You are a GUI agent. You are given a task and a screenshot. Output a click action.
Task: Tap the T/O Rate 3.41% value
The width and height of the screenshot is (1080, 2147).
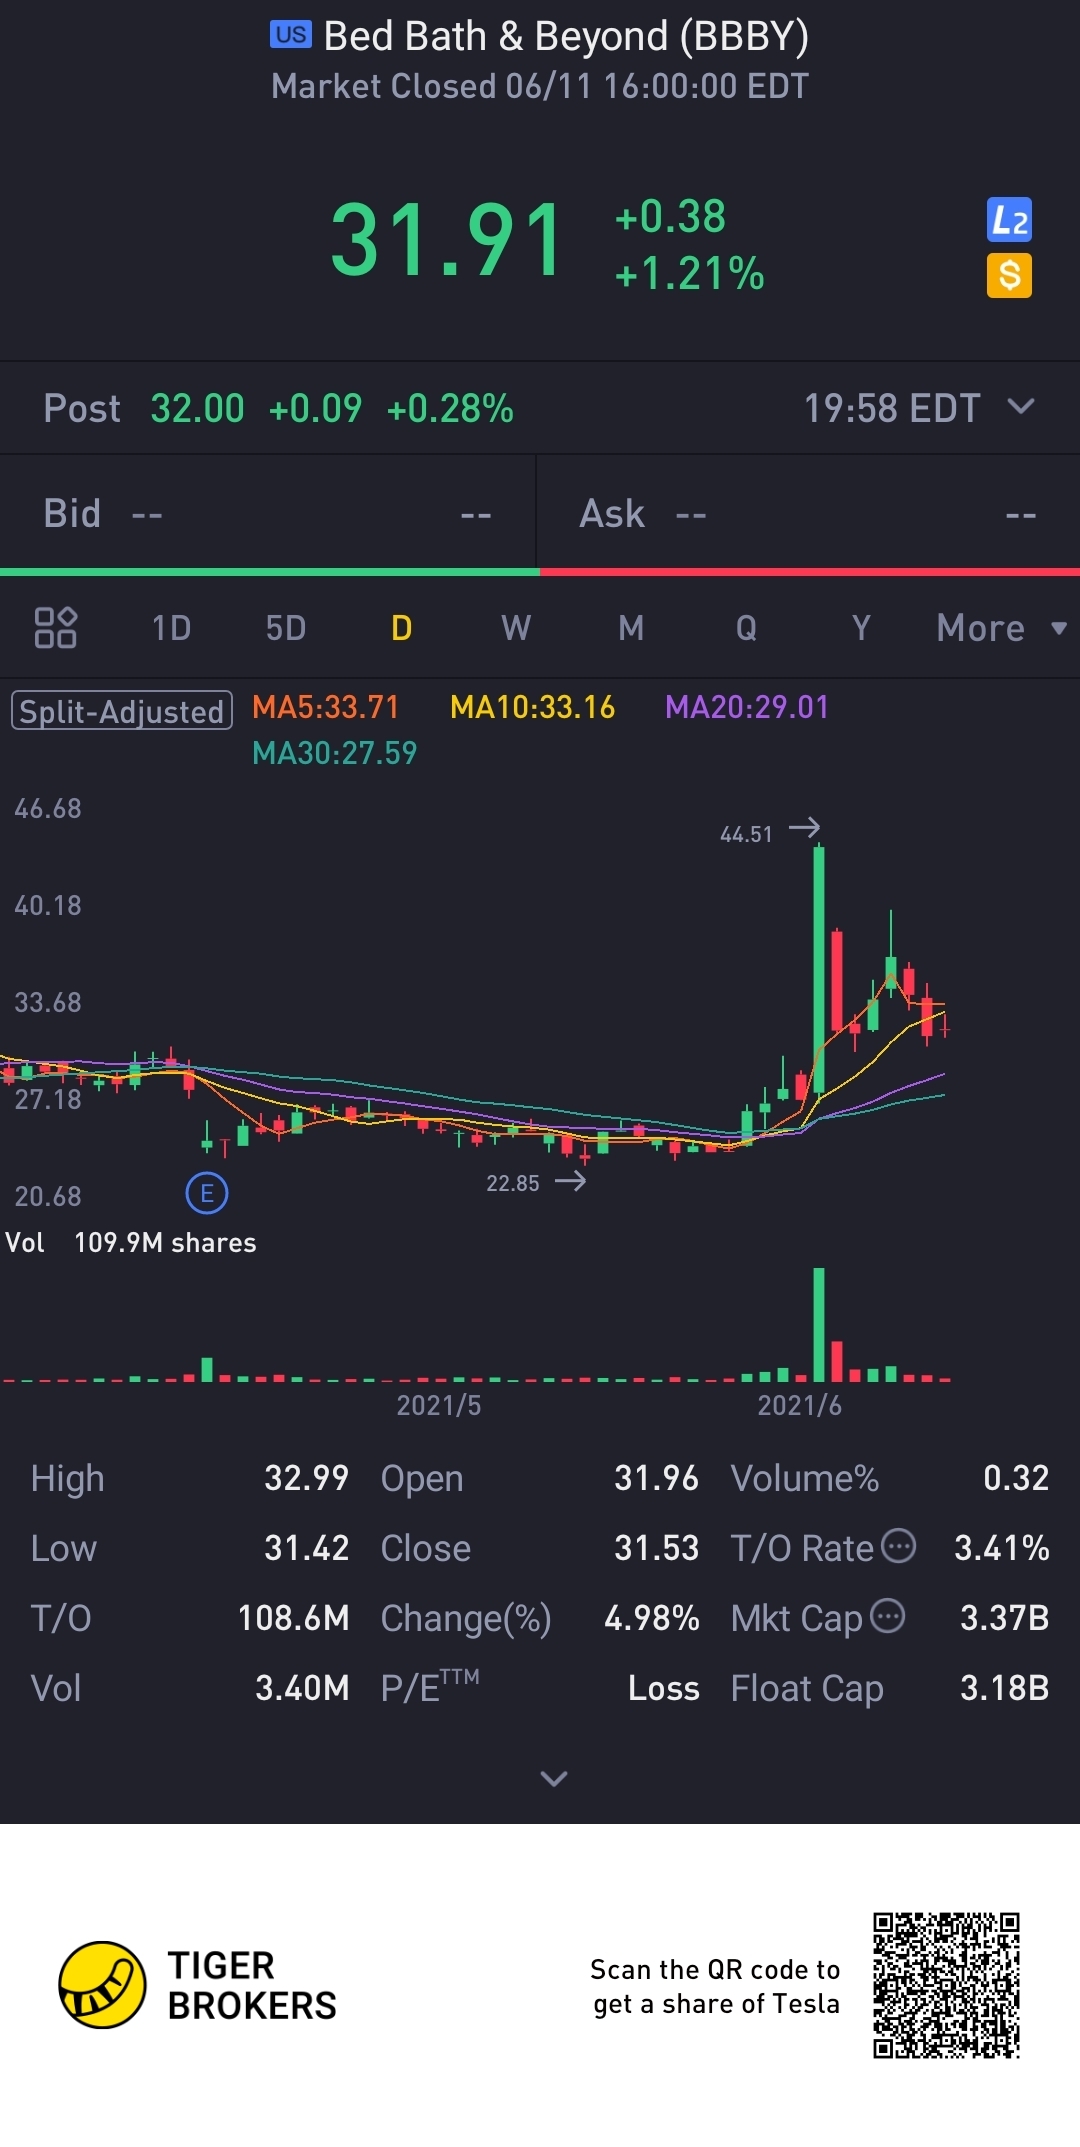pos(1001,1548)
